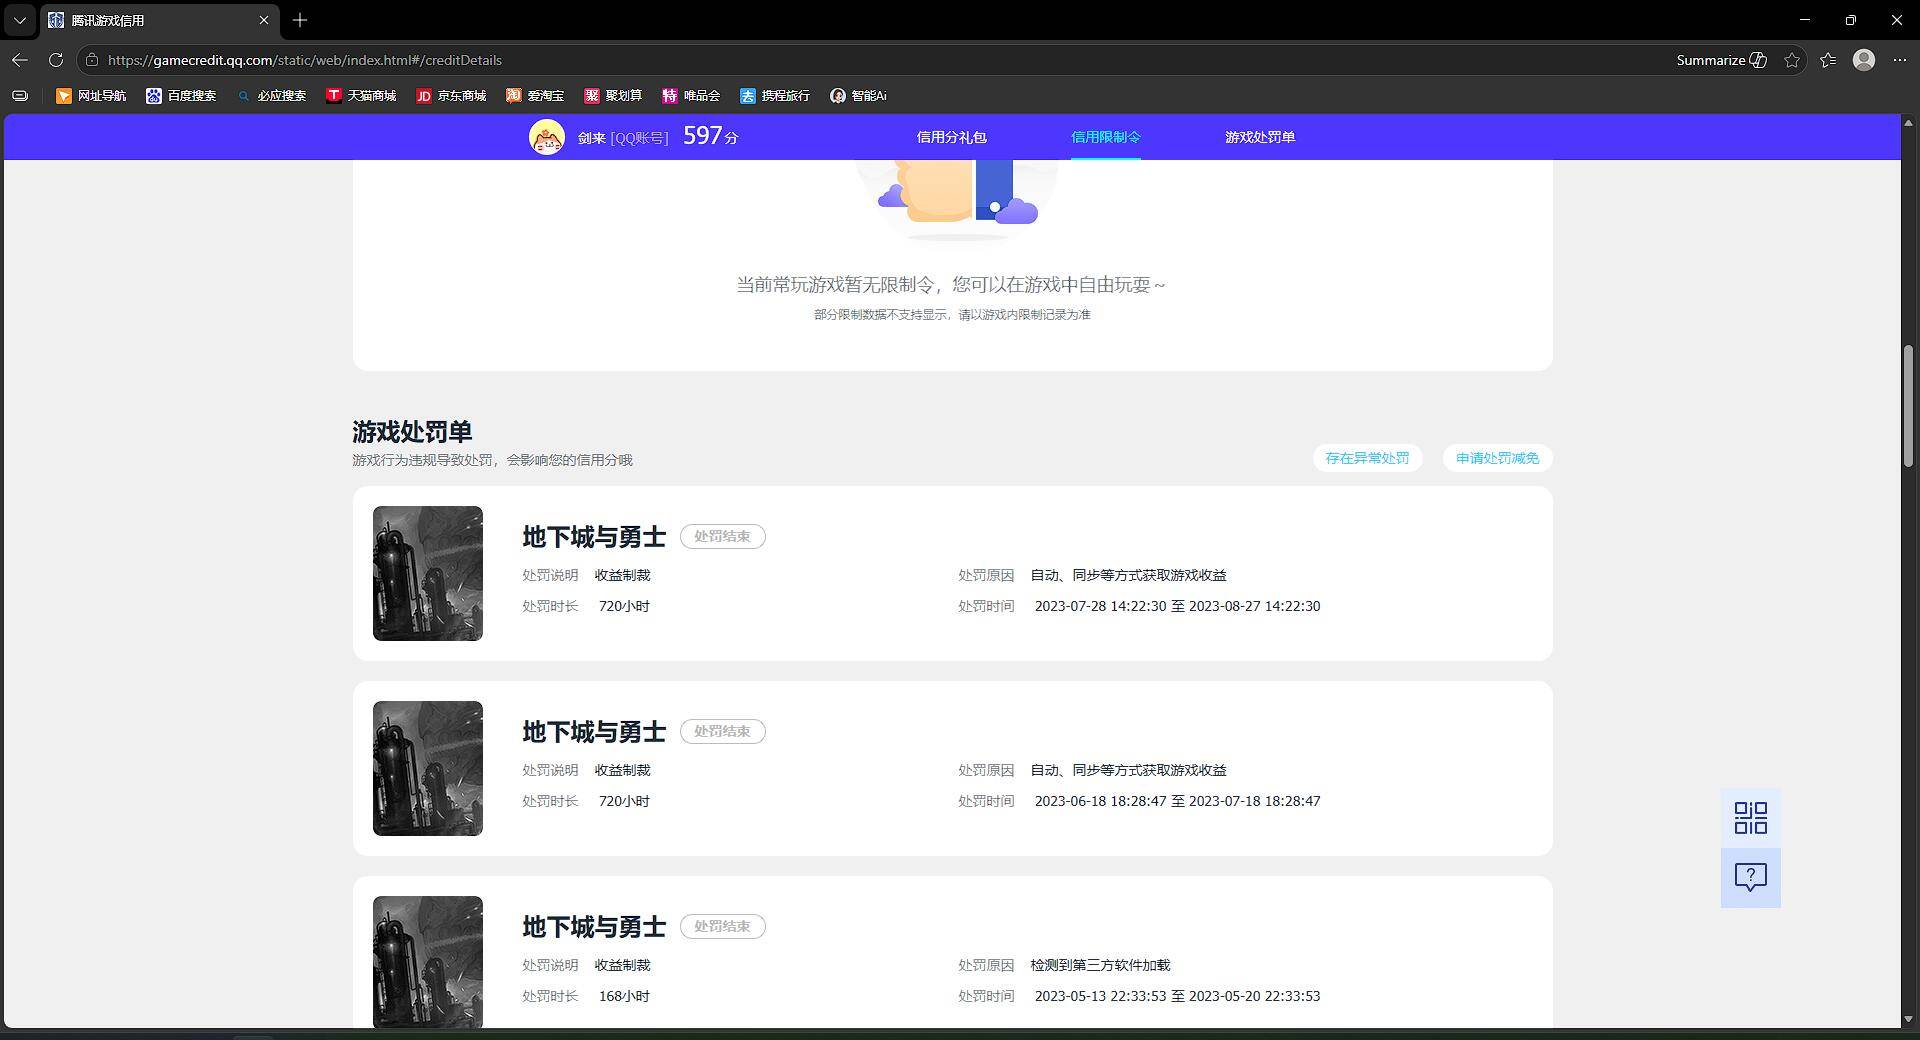This screenshot has width=1920, height=1040.
Task: Open 爱淘宝 bookmark
Action: 535,96
